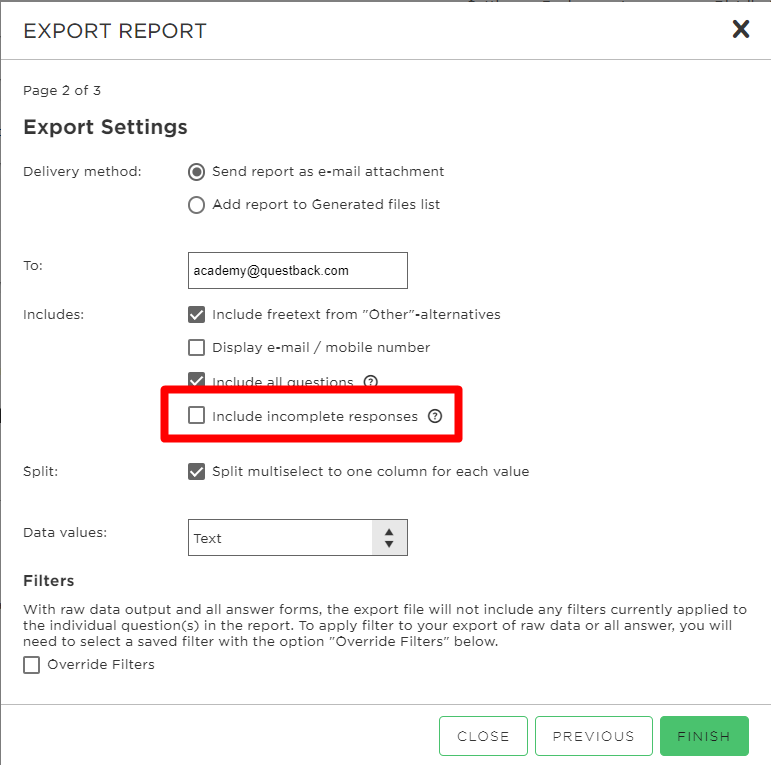Click the Filters section heading
This screenshot has height=769, width=776.
click(48, 581)
